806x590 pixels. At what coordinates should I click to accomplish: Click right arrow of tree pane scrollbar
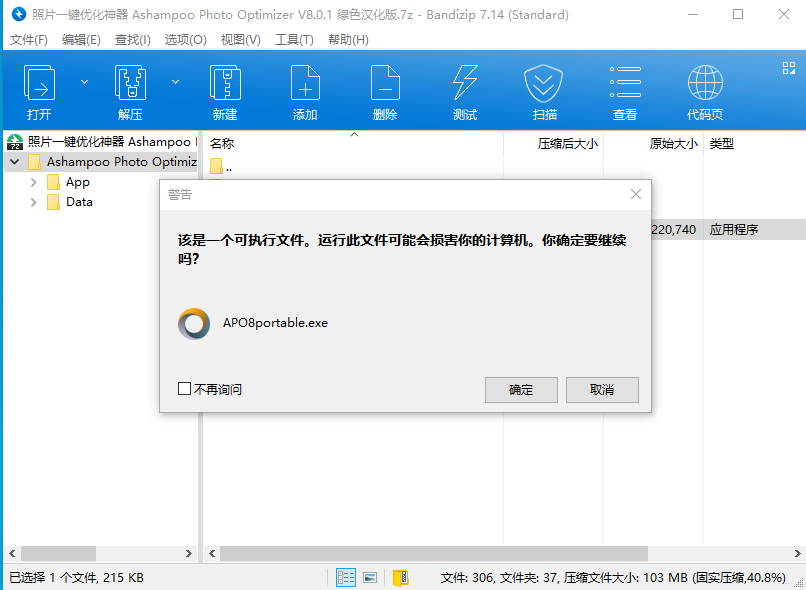coord(189,554)
